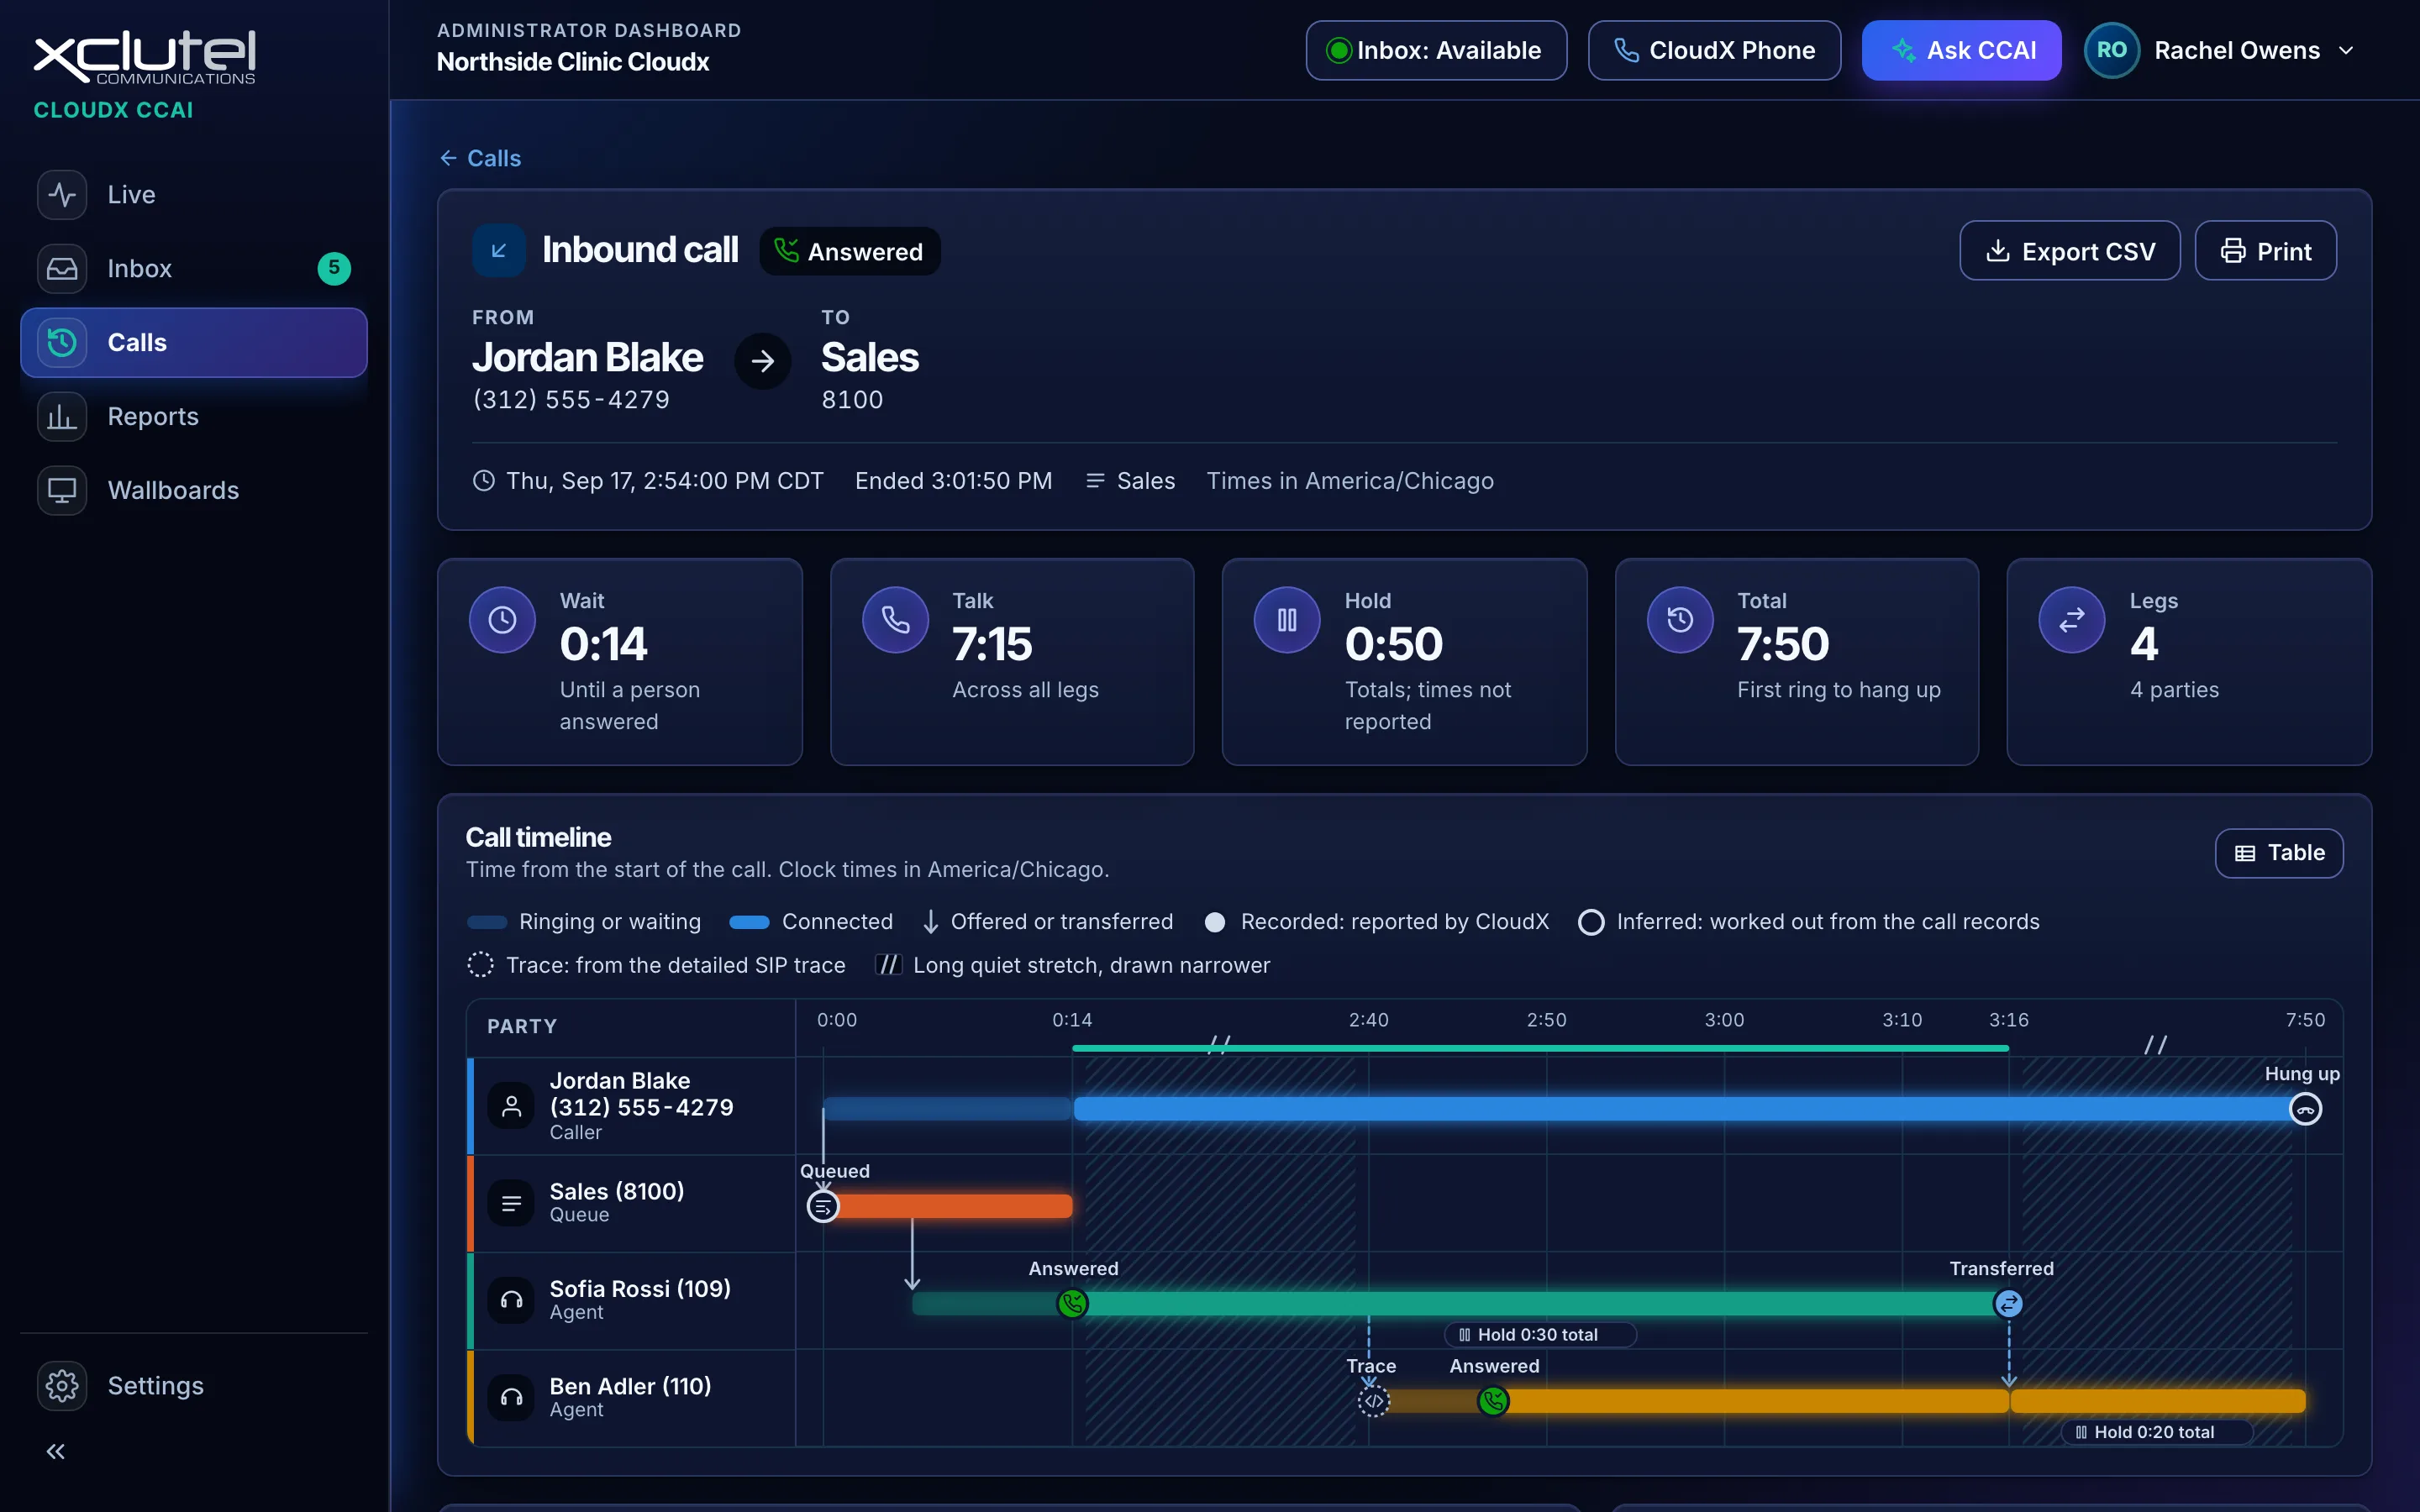Go back to Calls link

[x=481, y=158]
